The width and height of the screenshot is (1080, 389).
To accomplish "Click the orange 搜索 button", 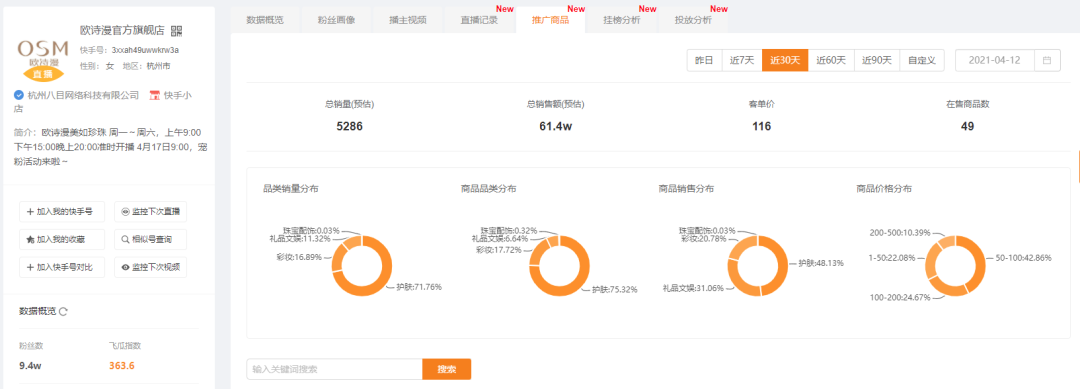I will point(446,369).
